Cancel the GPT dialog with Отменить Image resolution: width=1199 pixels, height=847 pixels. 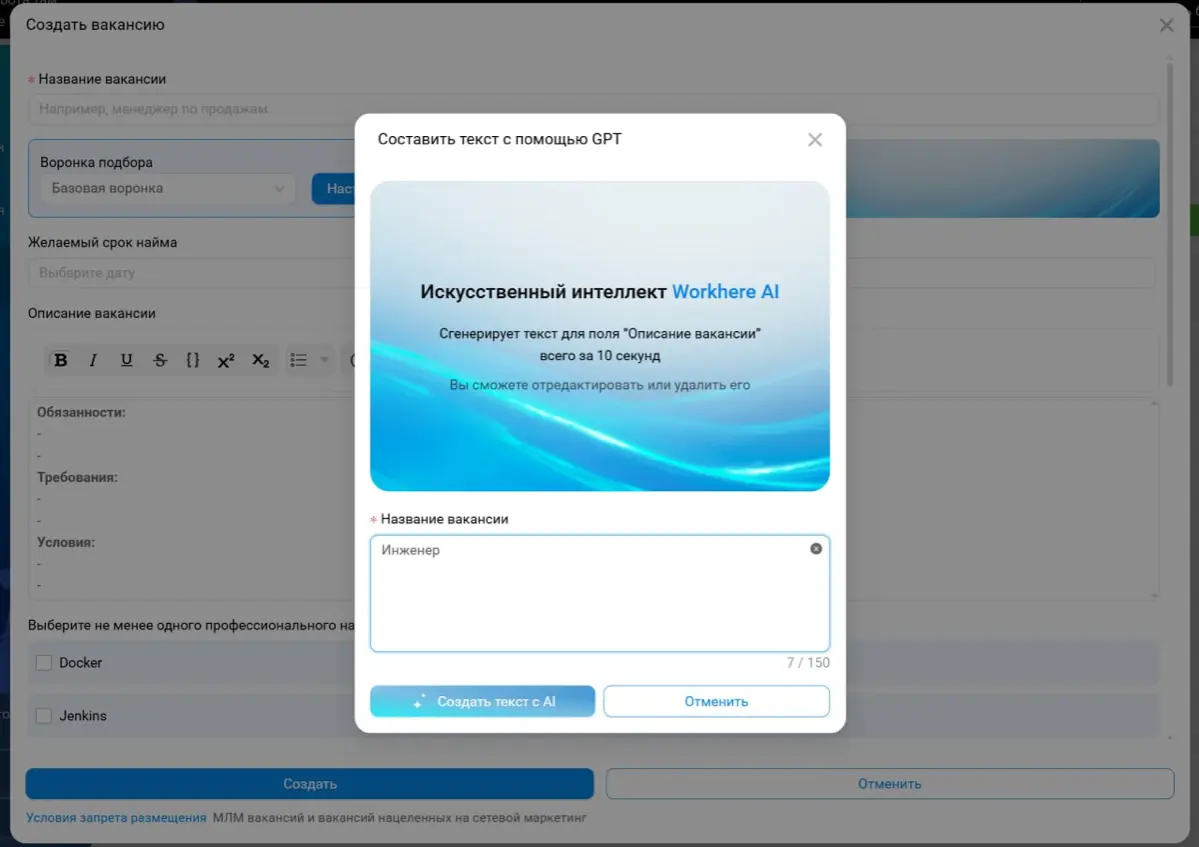point(716,701)
